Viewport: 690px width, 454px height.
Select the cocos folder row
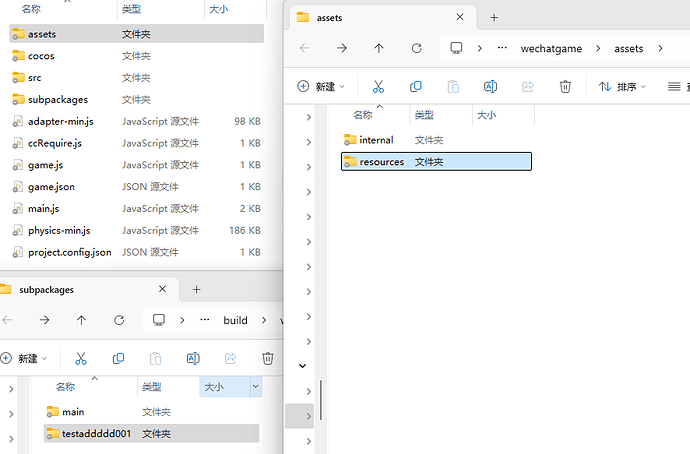136,56
